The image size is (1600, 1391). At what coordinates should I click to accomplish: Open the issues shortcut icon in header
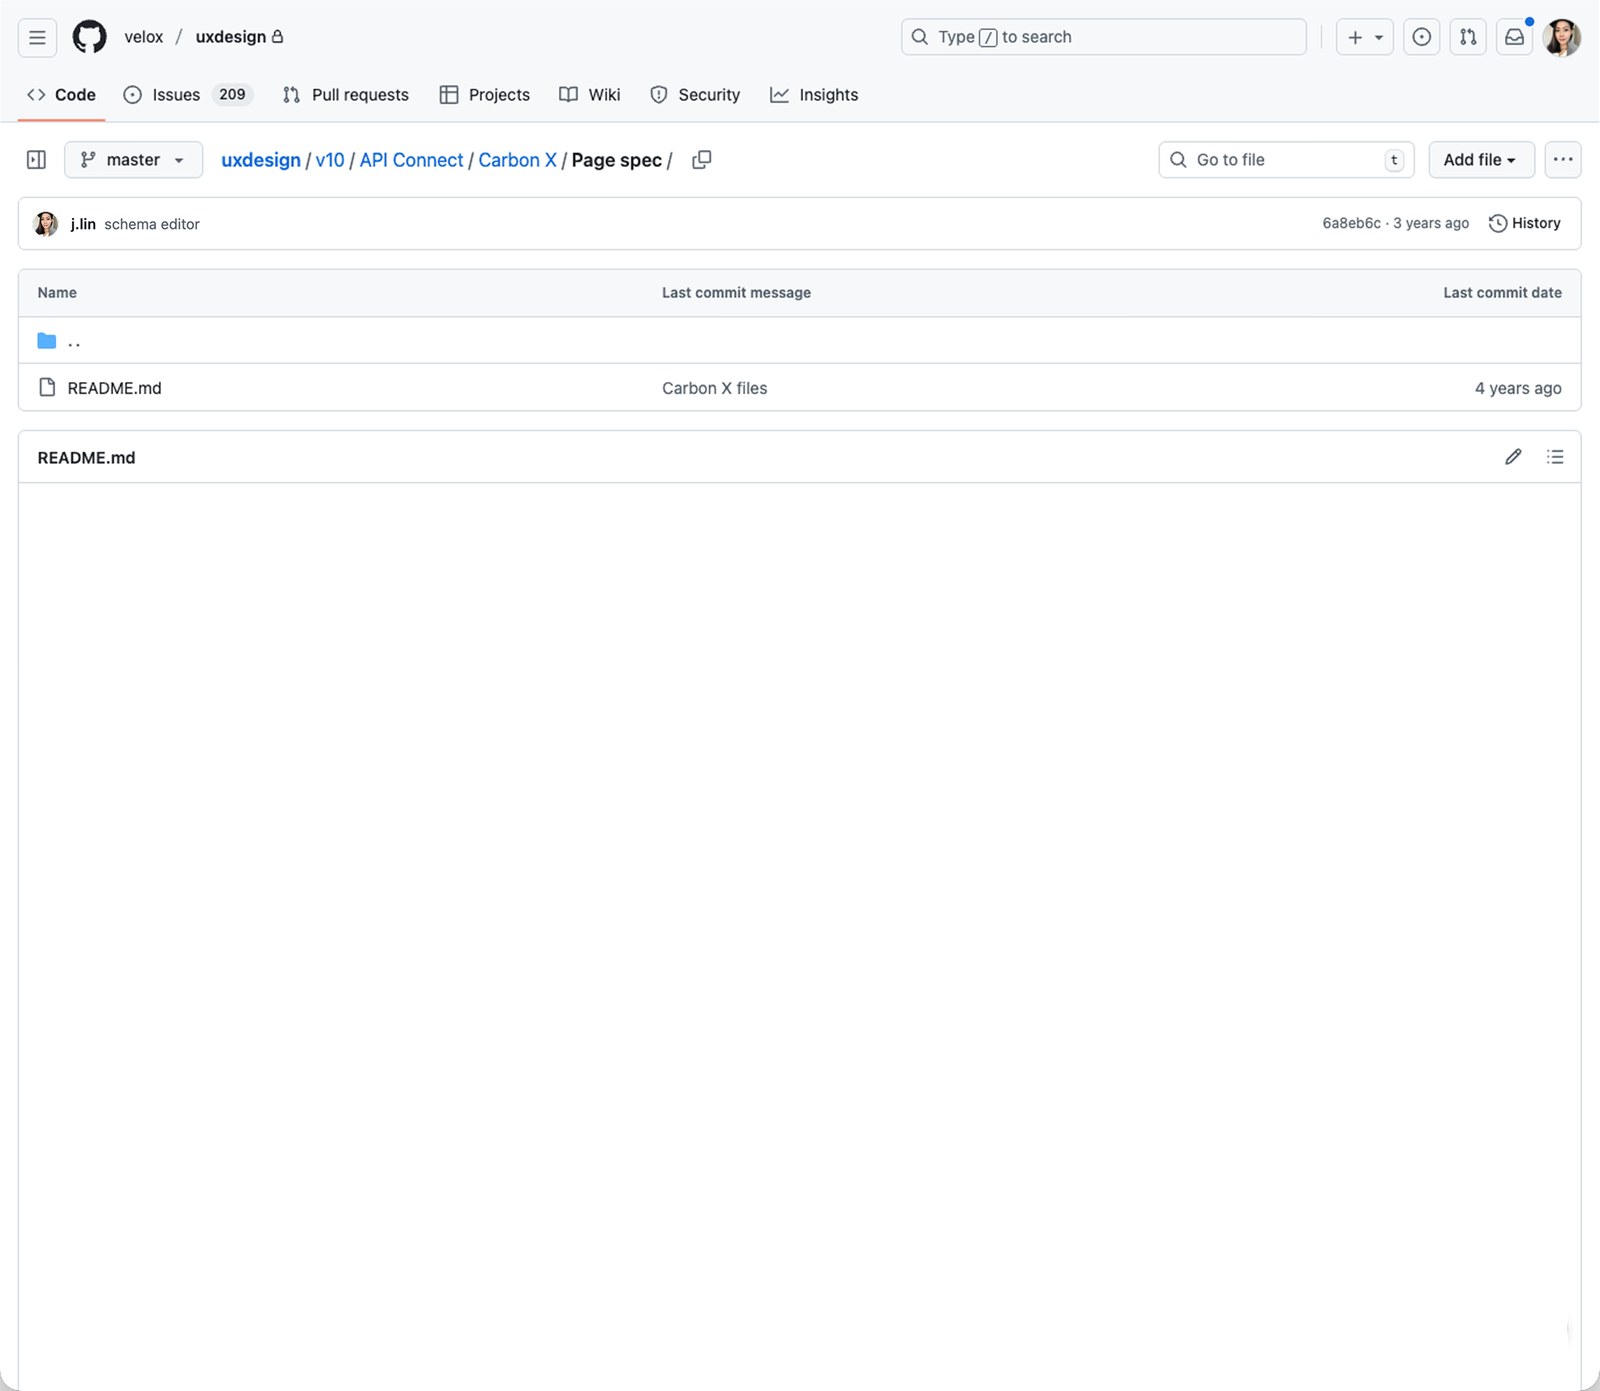point(1421,37)
